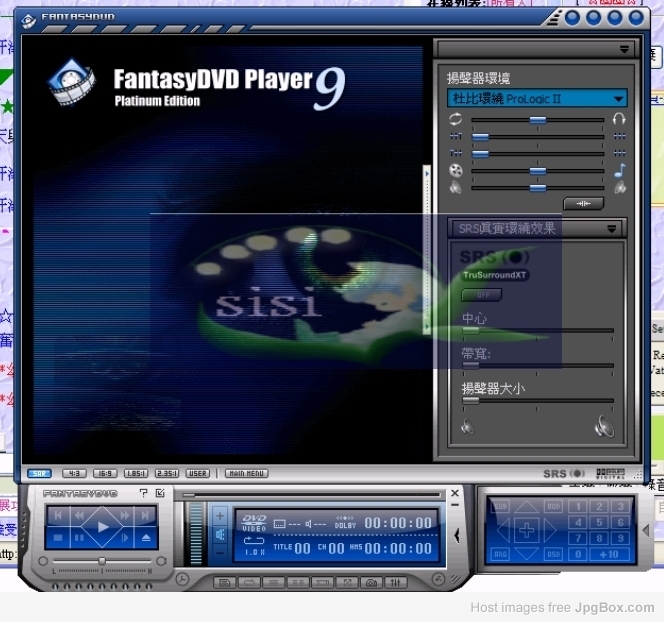Select the 1.85:1 aspect ratio
Image resolution: width=664 pixels, height=622 pixels.
[136, 473]
